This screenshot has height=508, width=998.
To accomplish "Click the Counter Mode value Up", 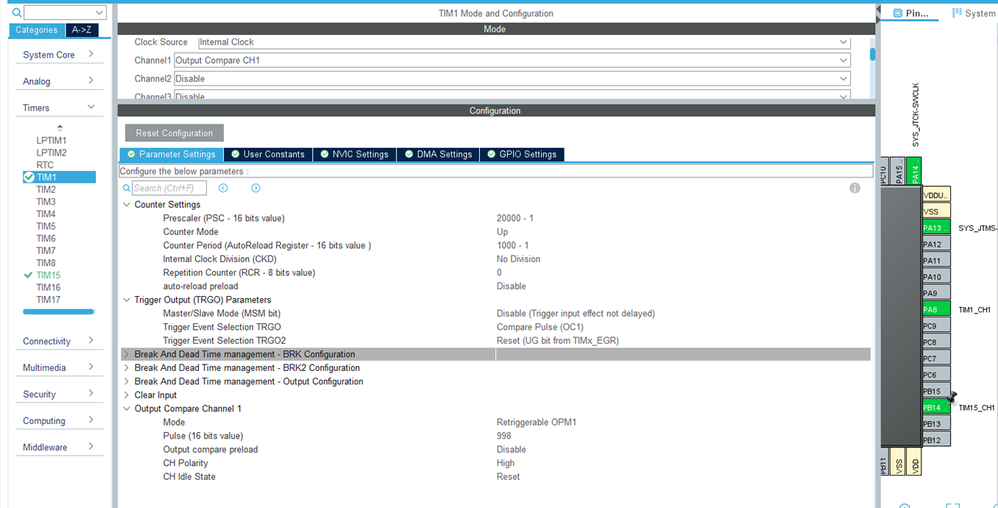I will pyautogui.click(x=502, y=232).
